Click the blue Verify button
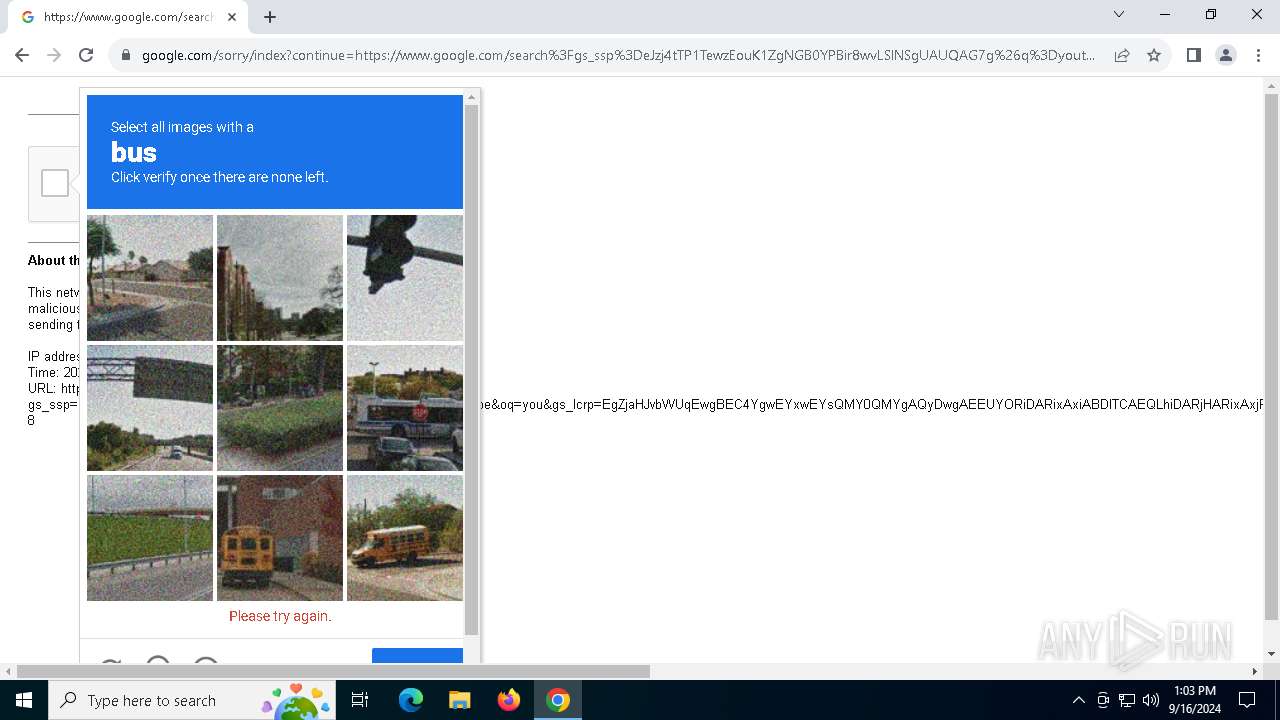This screenshot has height=720, width=1280. pyautogui.click(x=417, y=655)
